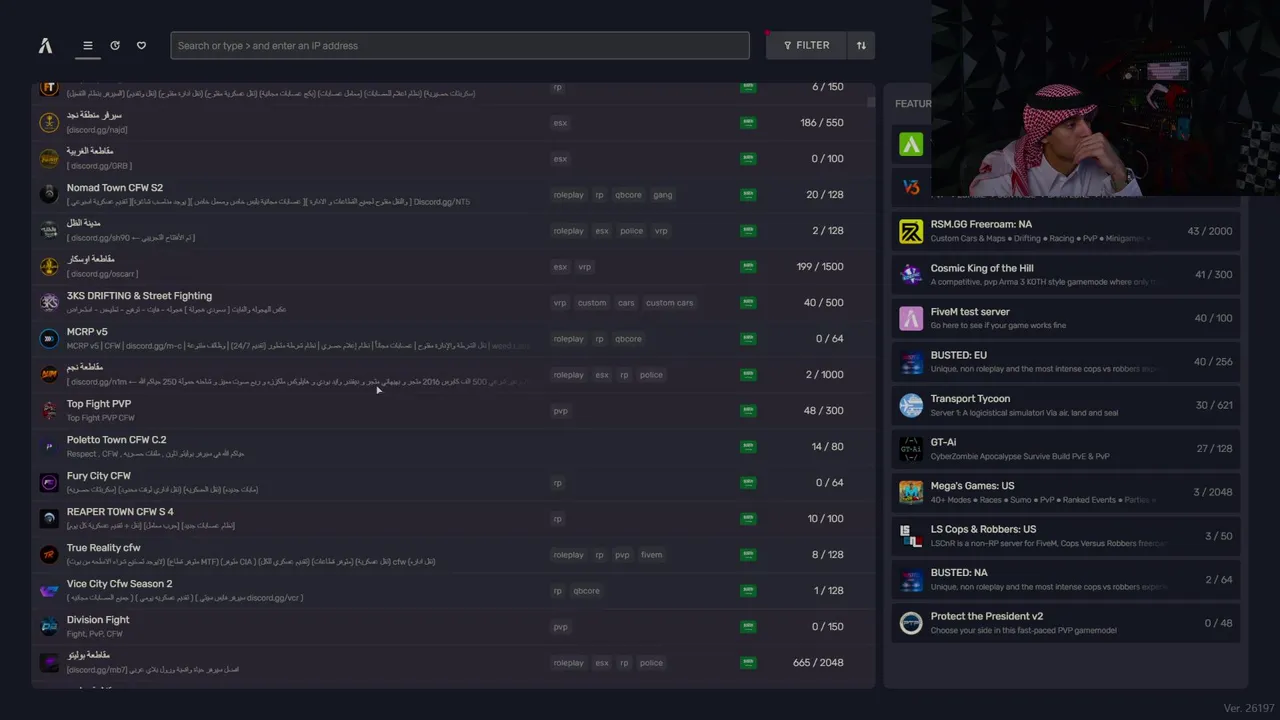
Task: Open RSM.GG Freeroam: NA featured server
Action: [x=1066, y=231]
